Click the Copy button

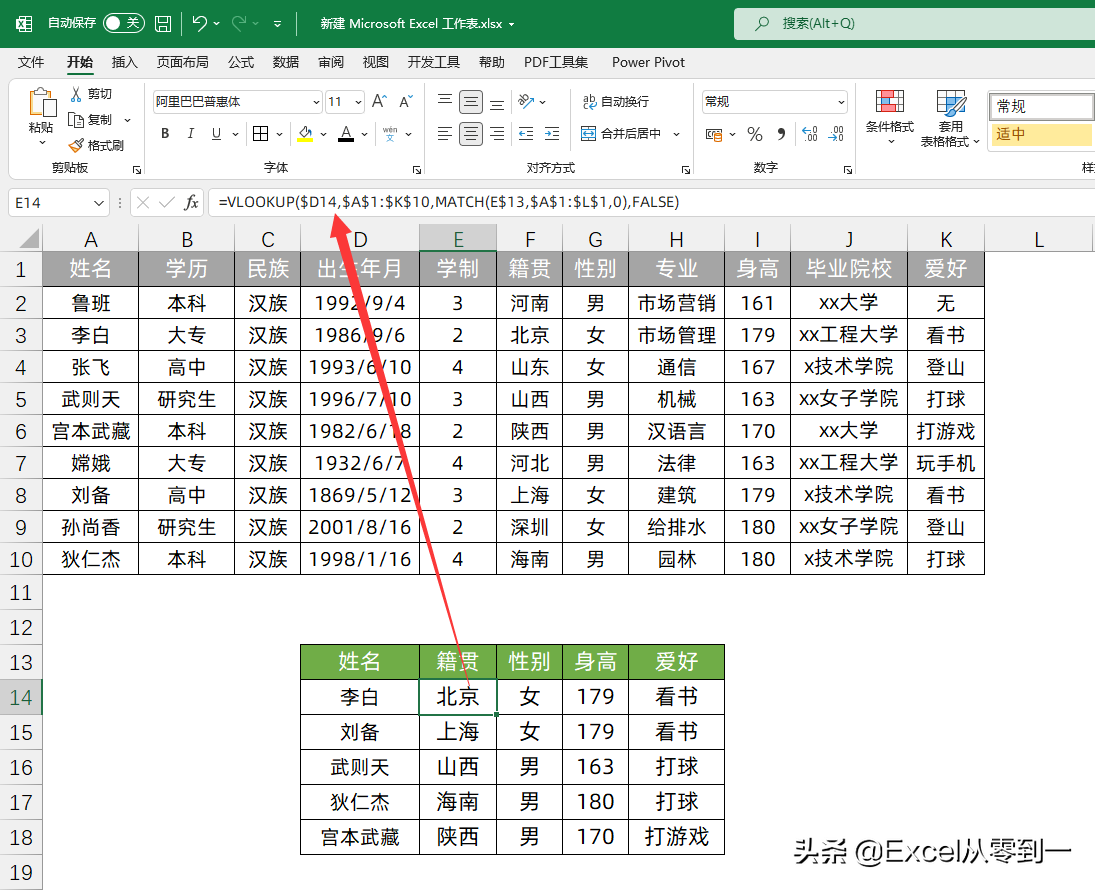(91, 120)
